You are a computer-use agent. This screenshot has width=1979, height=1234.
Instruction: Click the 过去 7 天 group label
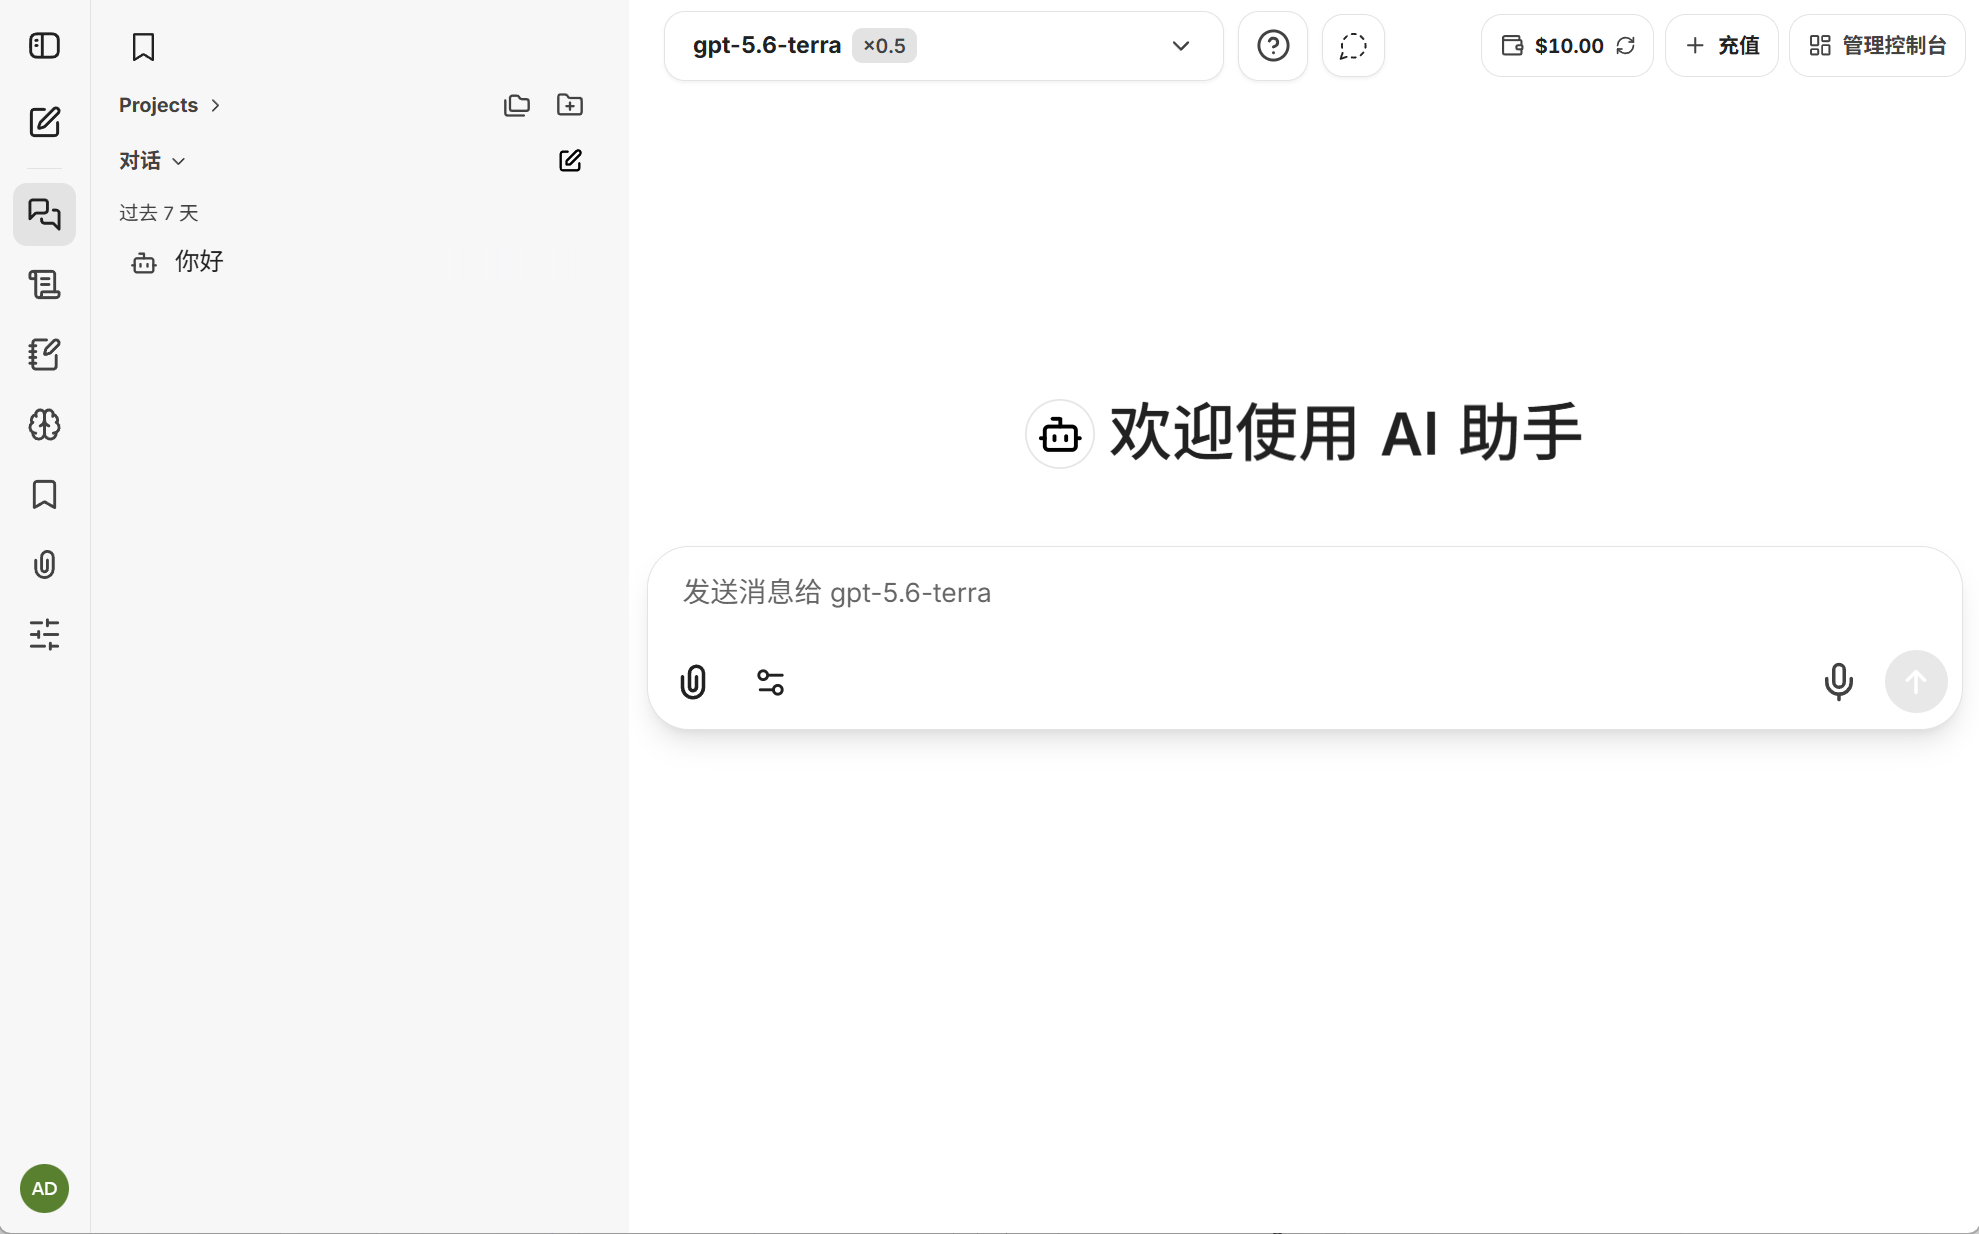[159, 213]
